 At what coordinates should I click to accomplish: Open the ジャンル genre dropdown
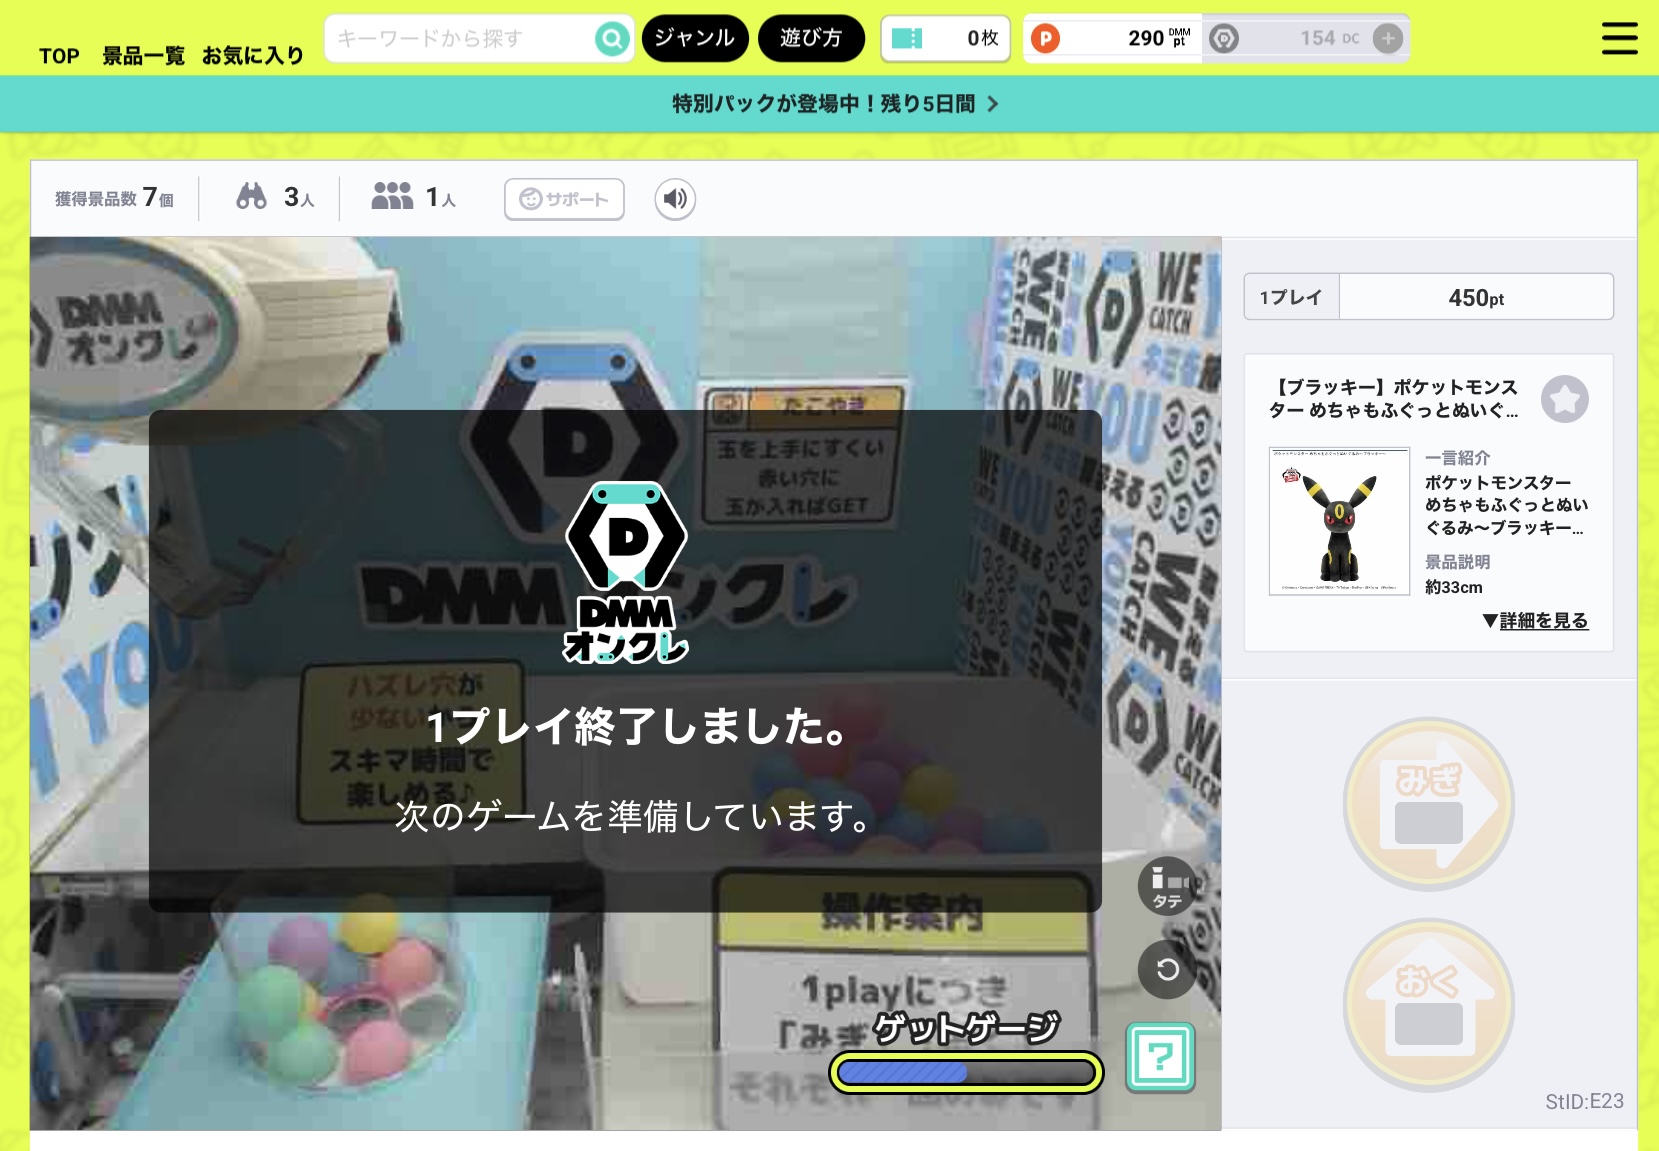click(x=695, y=39)
